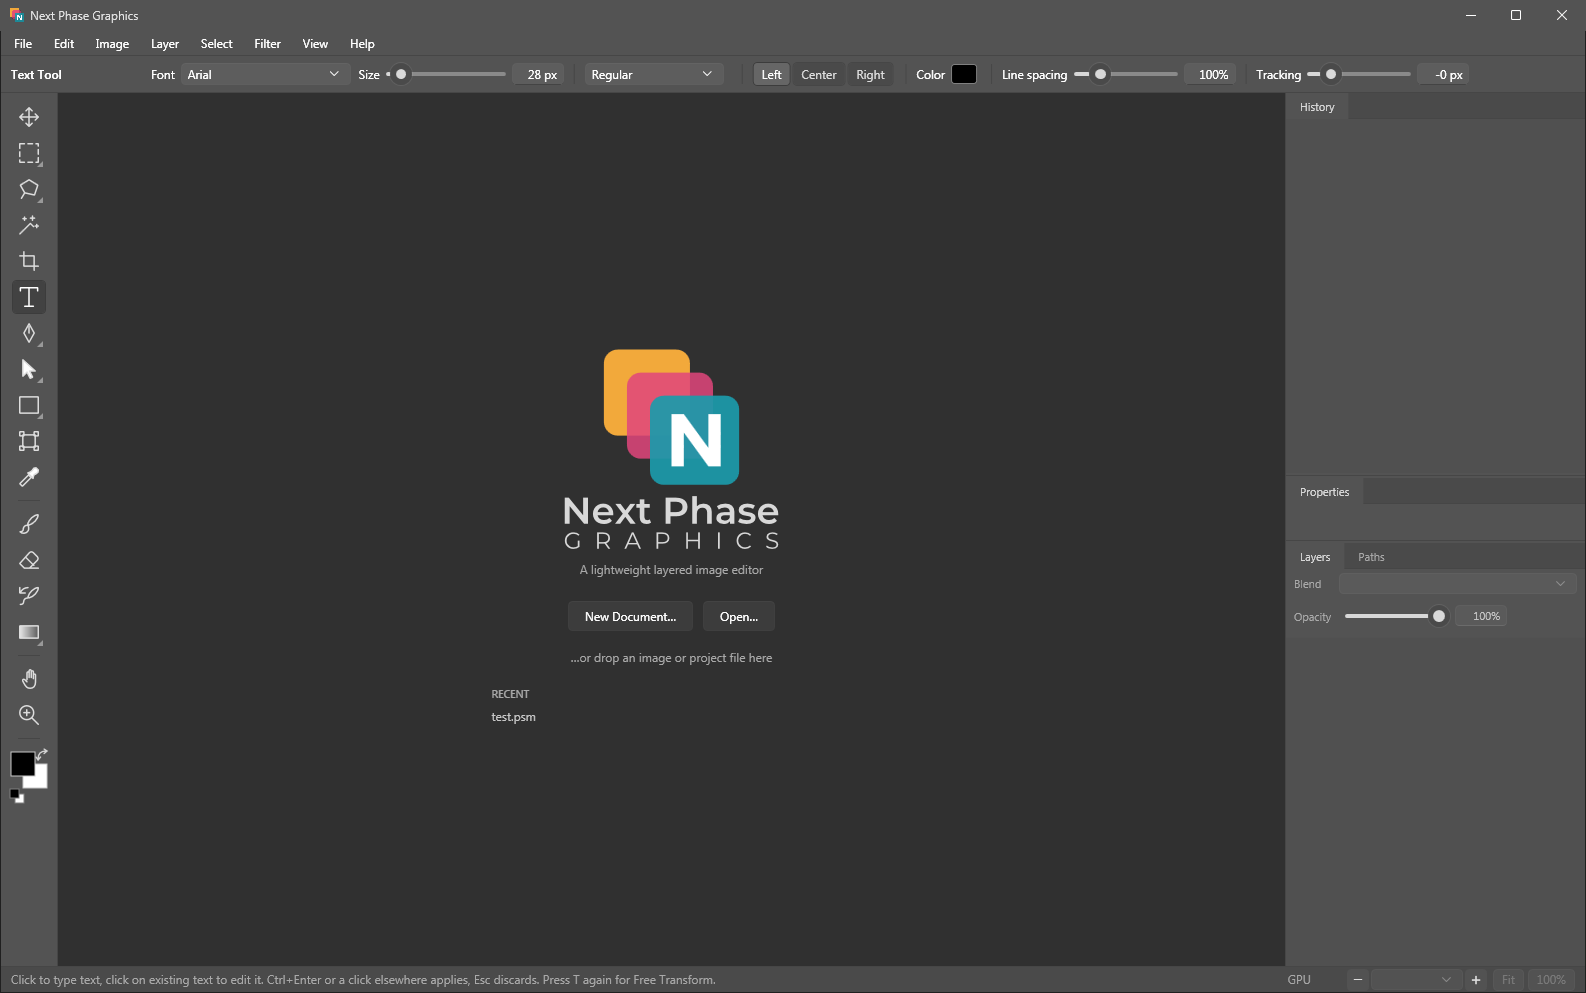
Task: Pick the Eyedropper tool
Action: (x=29, y=477)
